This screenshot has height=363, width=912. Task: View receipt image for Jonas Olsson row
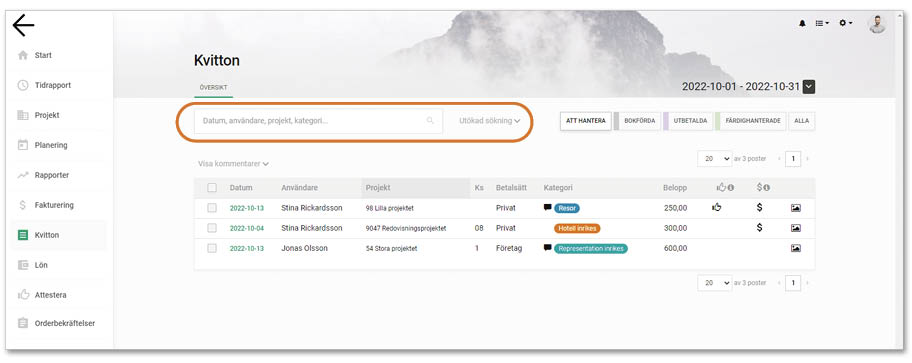(796, 248)
